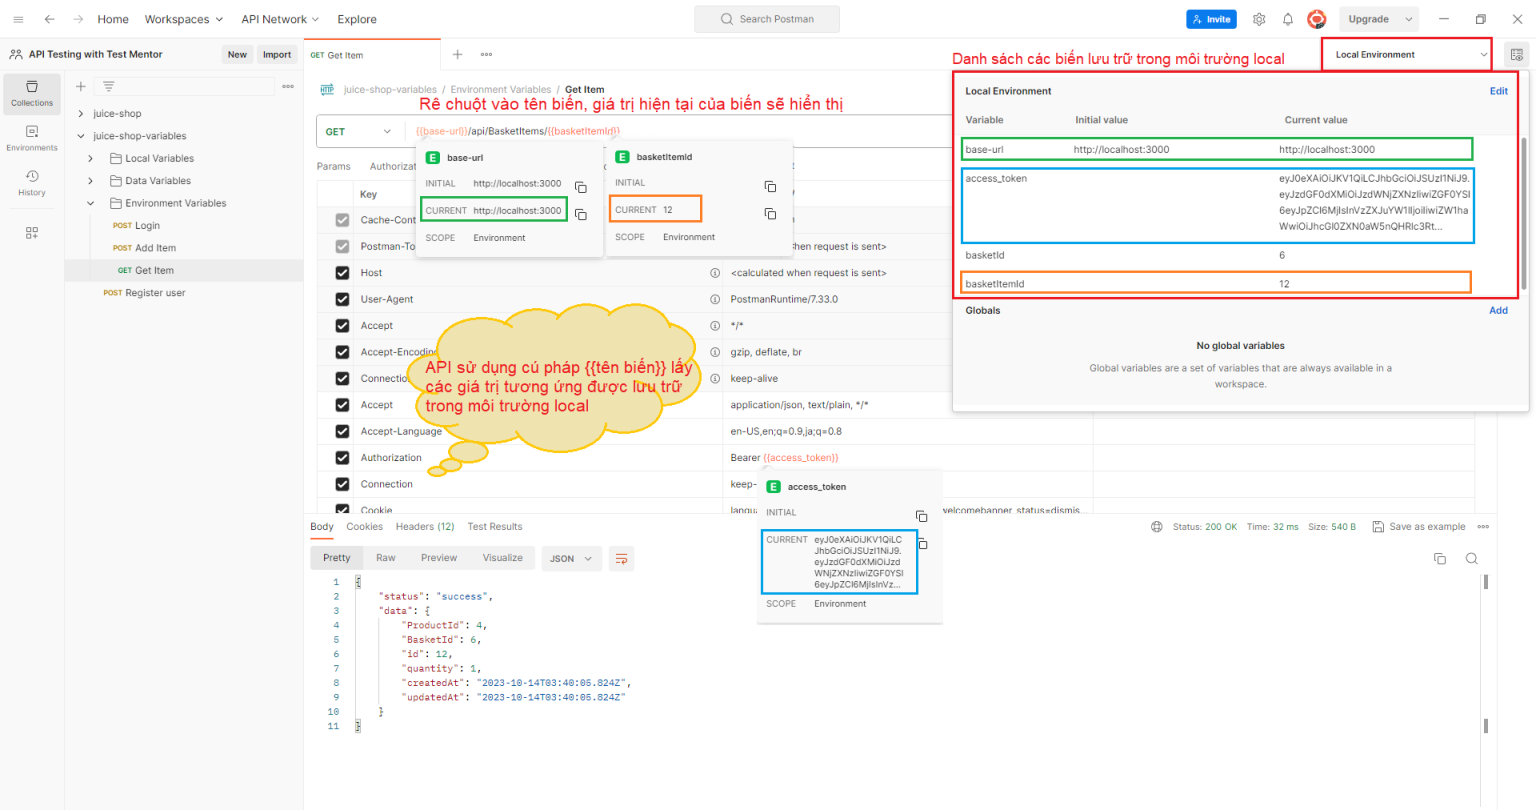Open the settings gear icon
Screen dimensions: 1536x810
pyautogui.click(x=1259, y=19)
